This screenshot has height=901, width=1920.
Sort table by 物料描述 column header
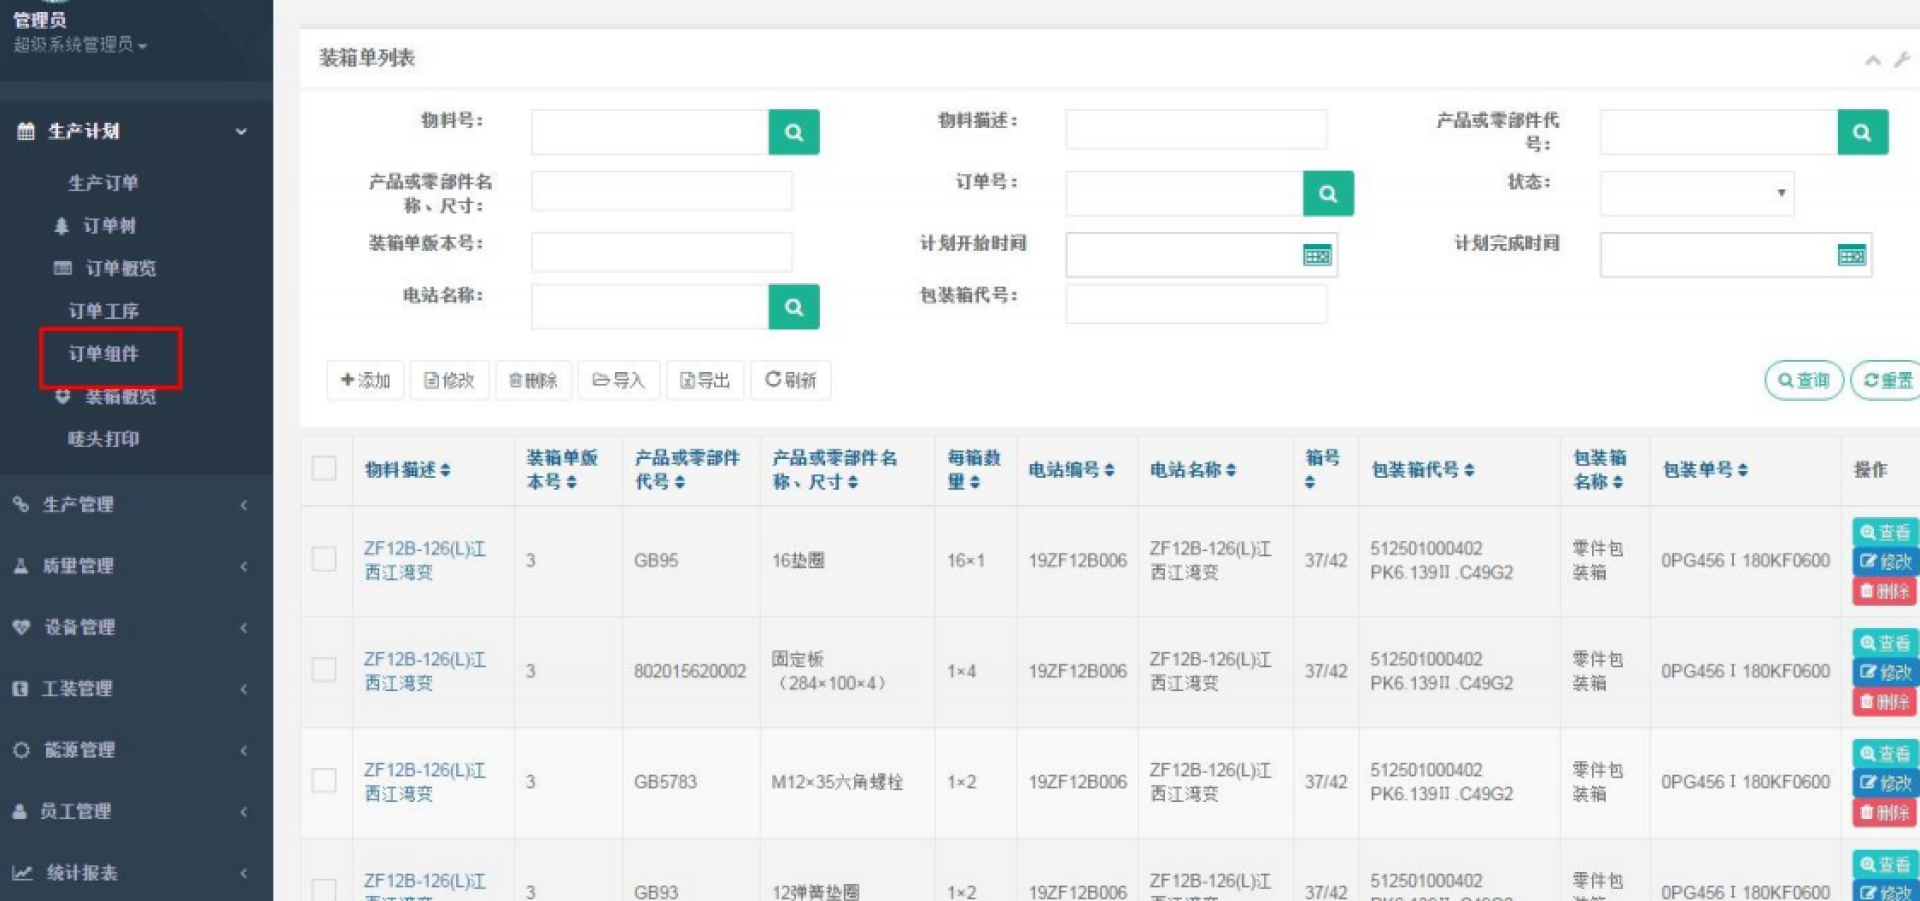(407, 469)
